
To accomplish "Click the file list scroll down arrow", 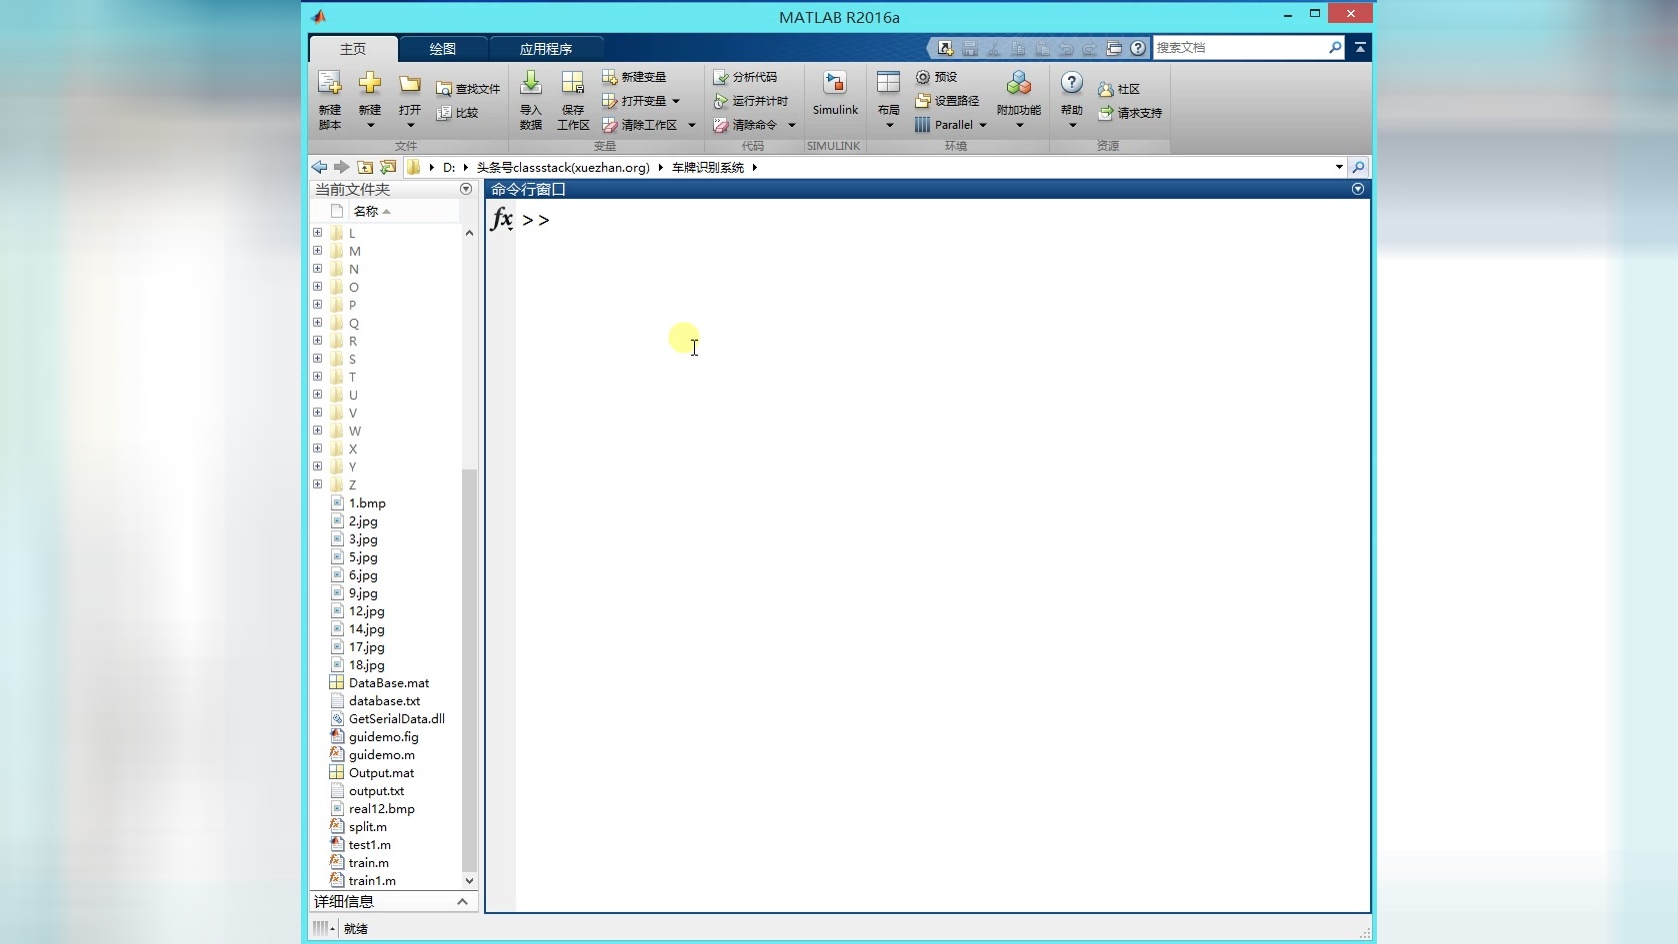I will [469, 881].
